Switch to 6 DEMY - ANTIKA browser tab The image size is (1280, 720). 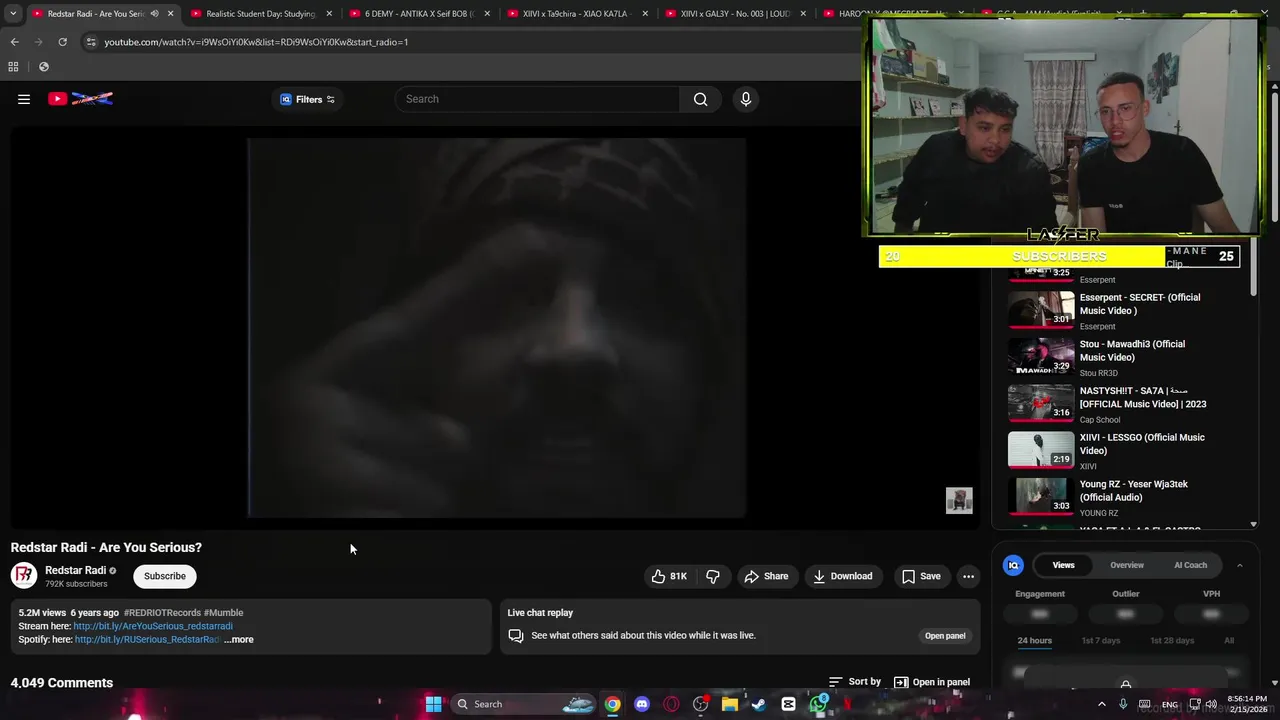coord(418,14)
